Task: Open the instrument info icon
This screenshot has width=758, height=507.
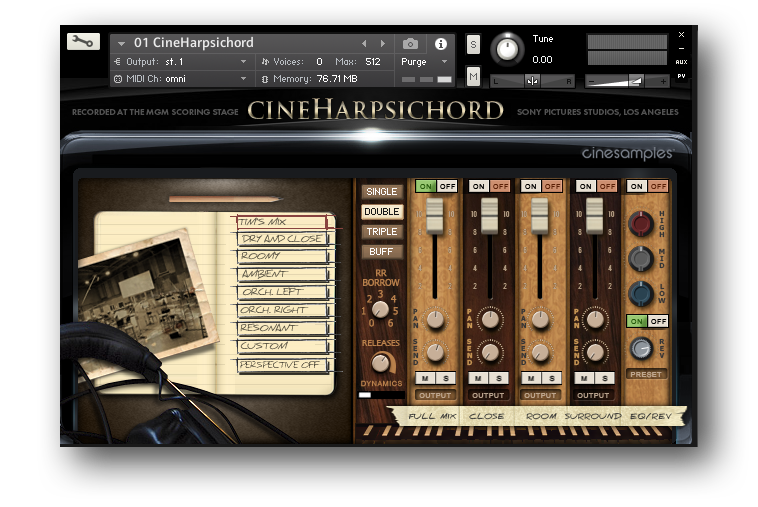Action: coord(440,44)
